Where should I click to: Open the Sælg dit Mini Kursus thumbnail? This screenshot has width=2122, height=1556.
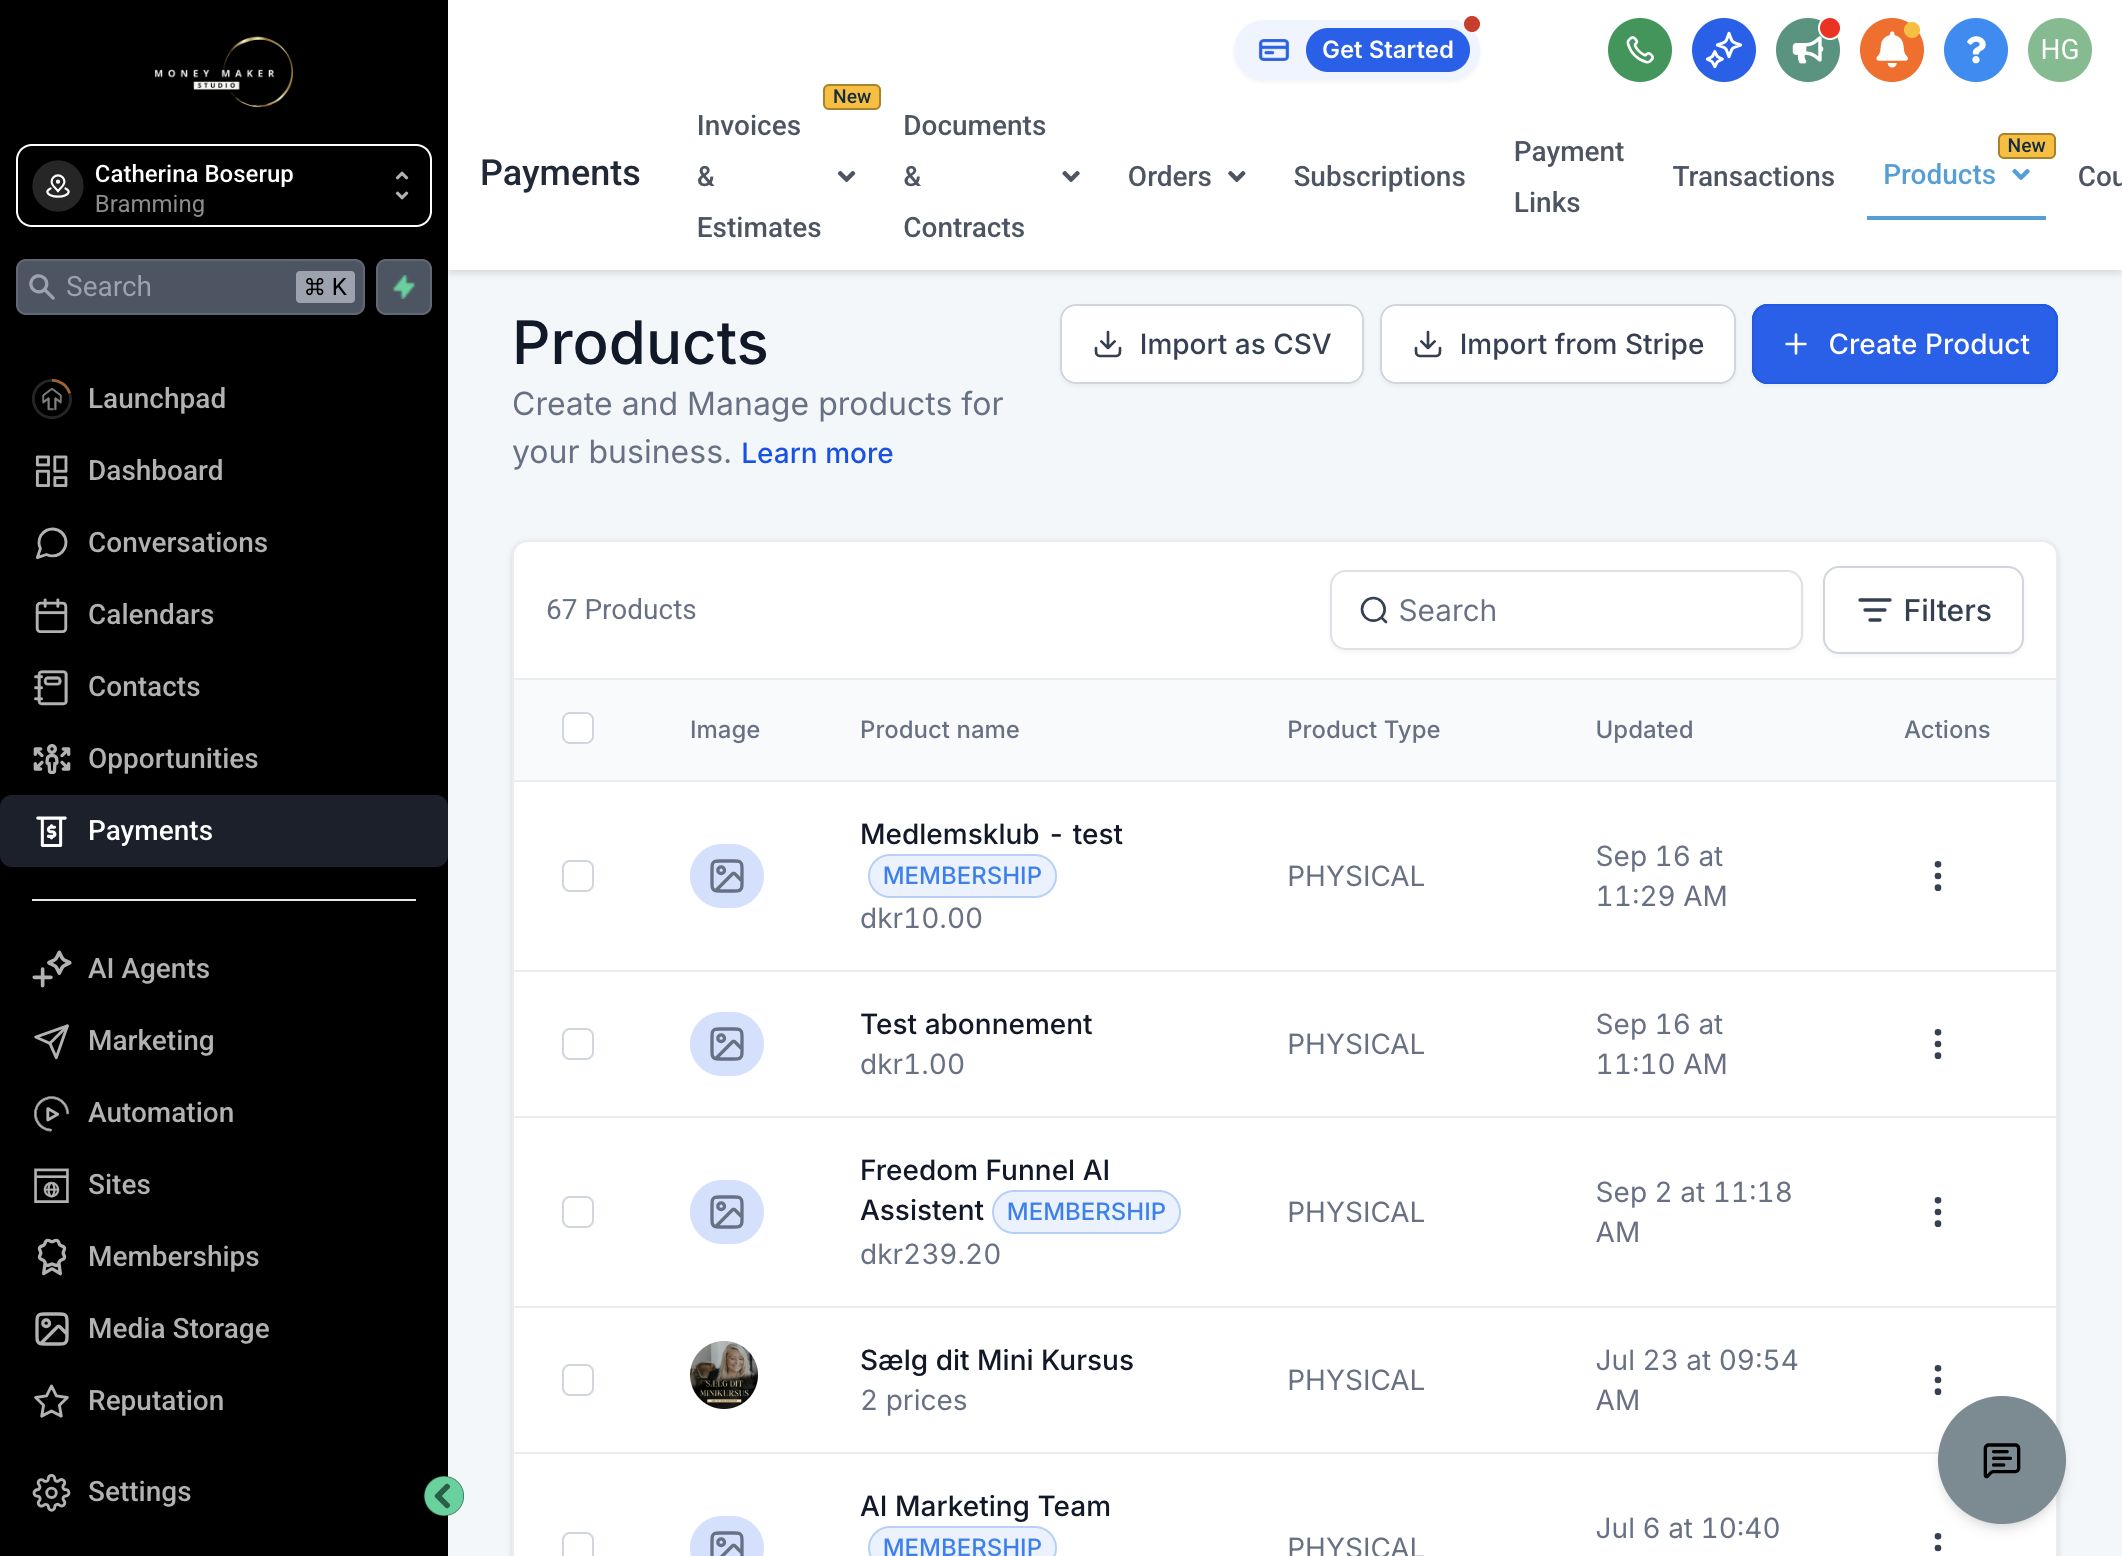pos(725,1376)
